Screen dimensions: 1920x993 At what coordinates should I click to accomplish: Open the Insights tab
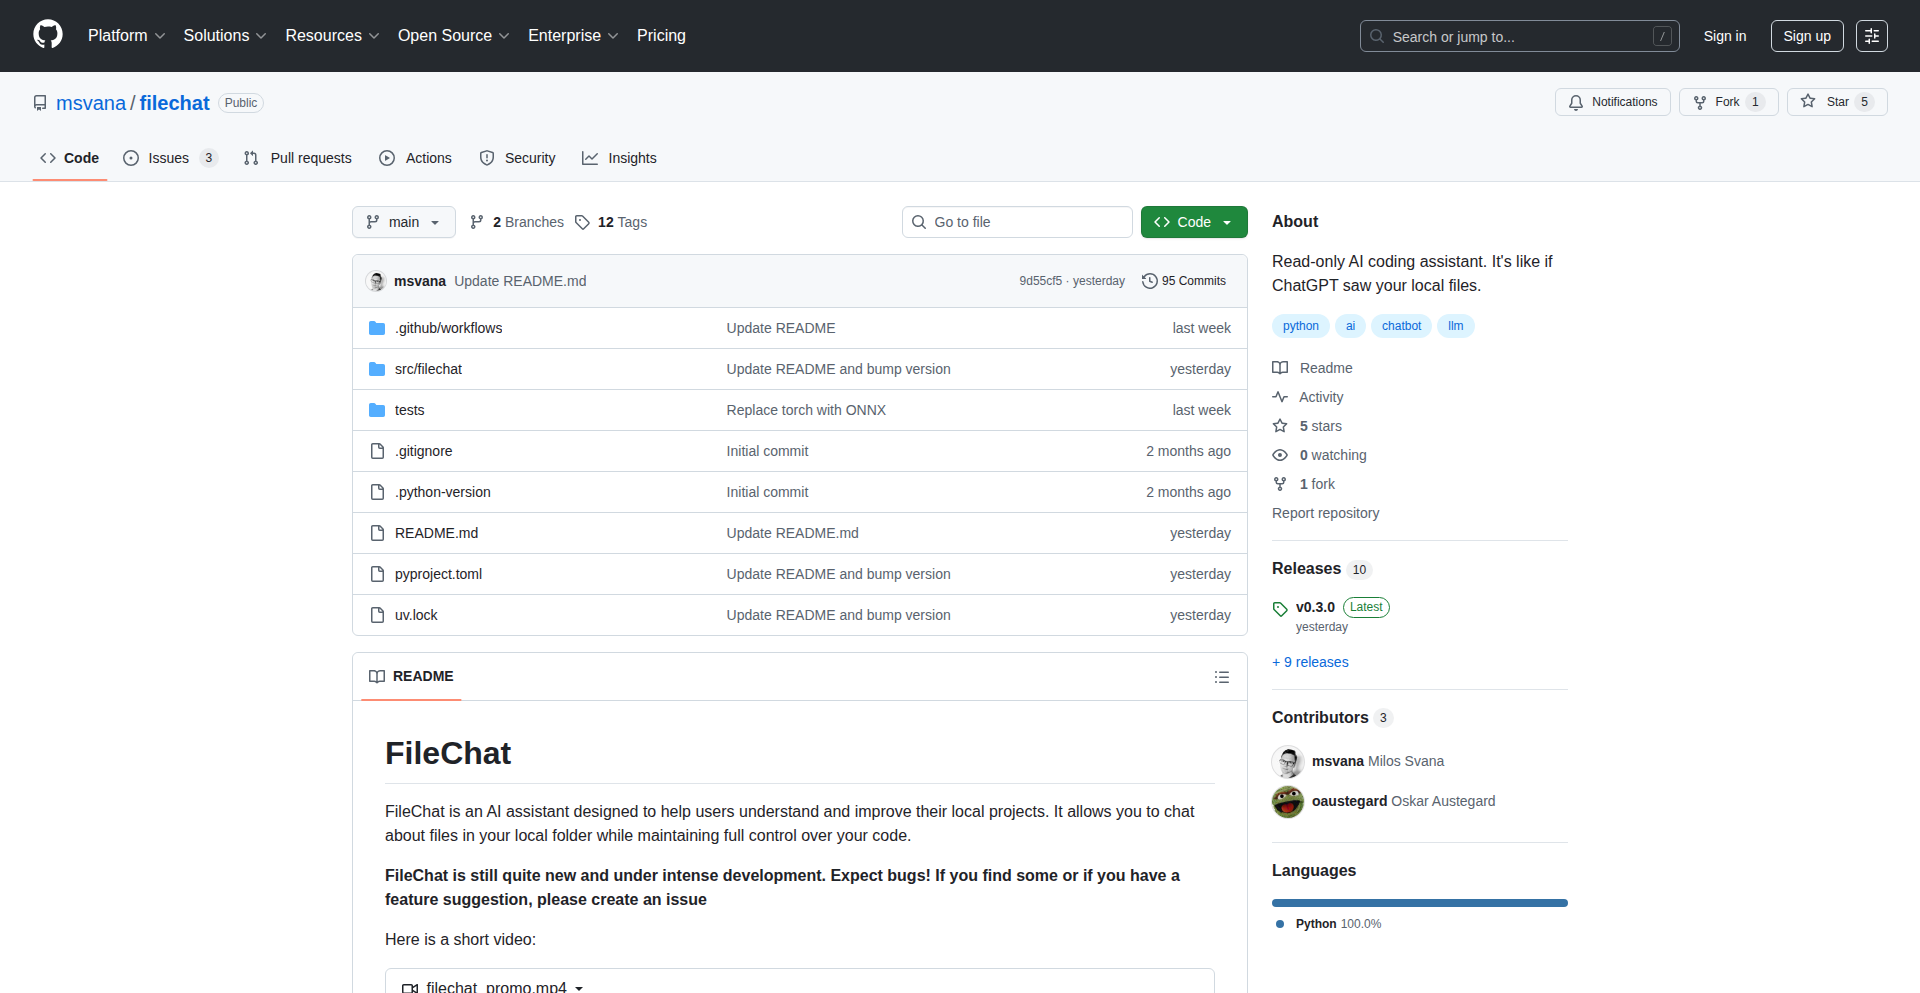619,158
